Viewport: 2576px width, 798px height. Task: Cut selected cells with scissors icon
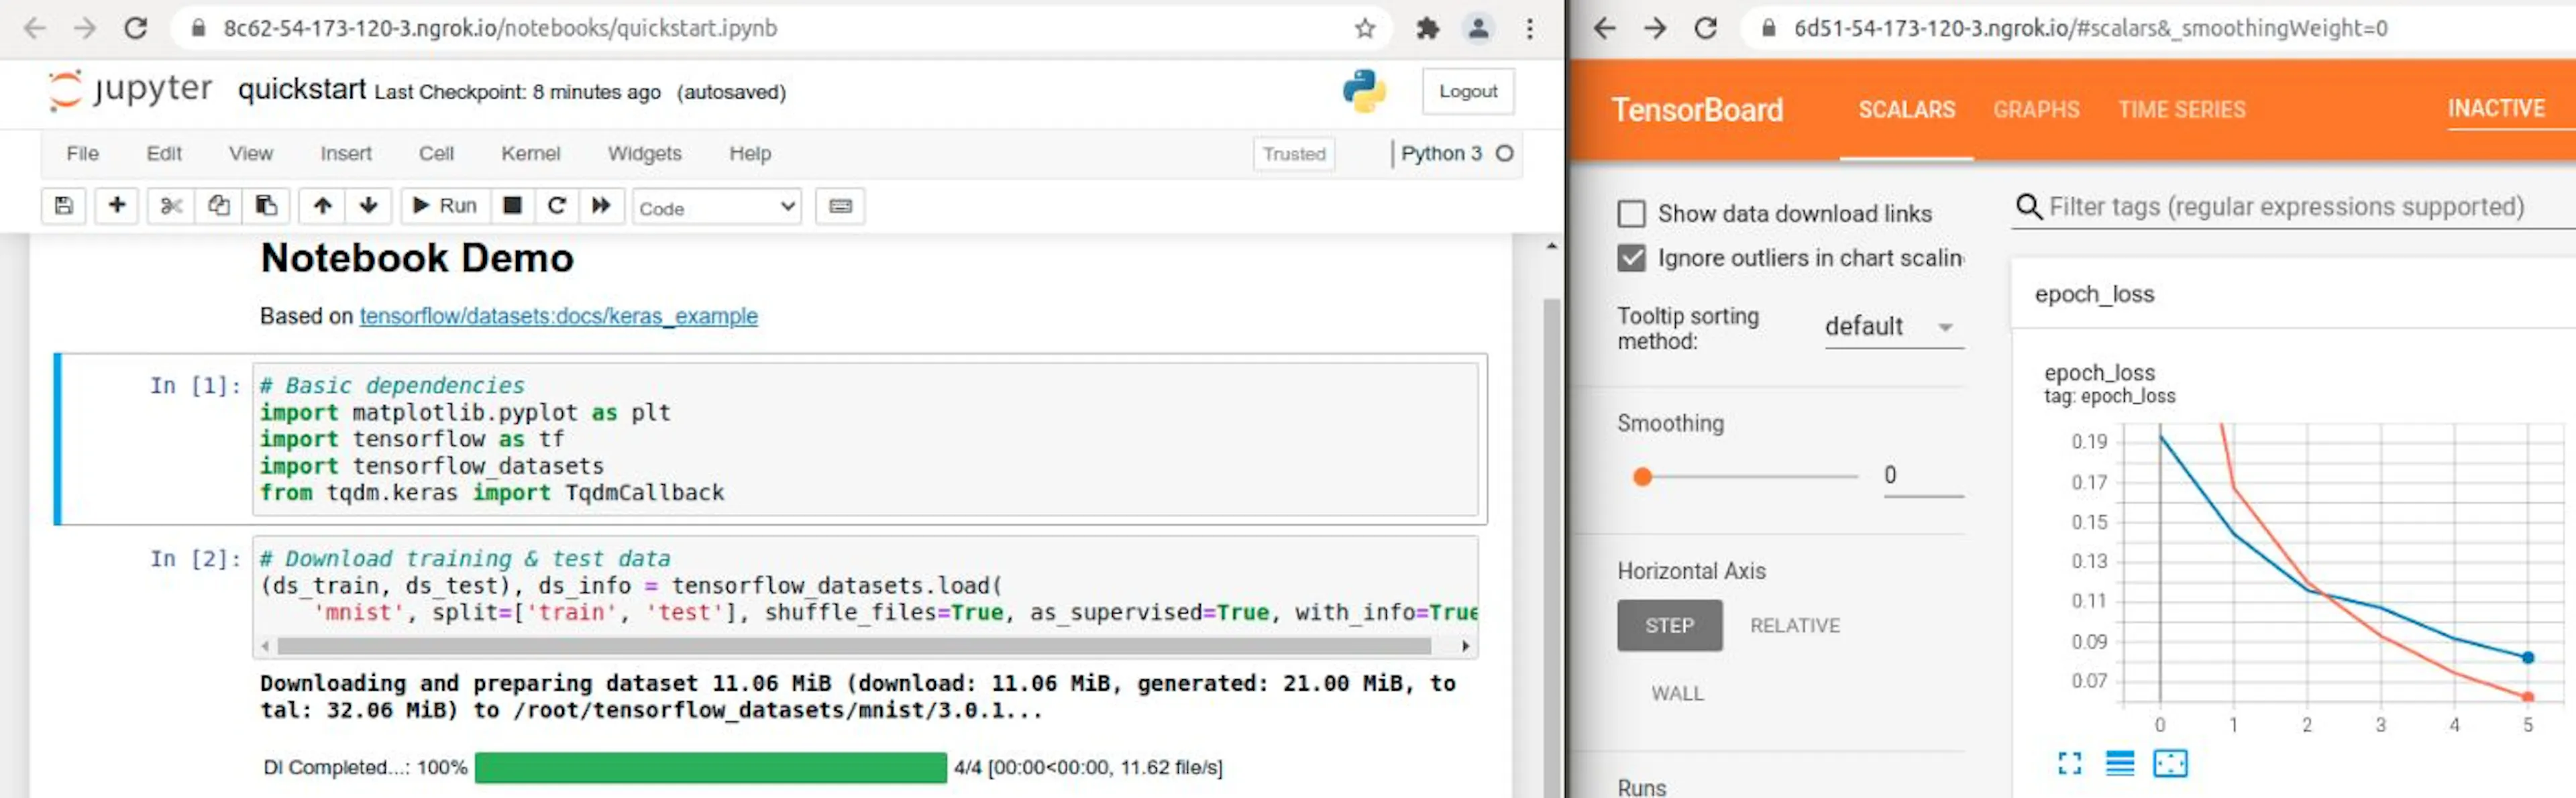(171, 206)
